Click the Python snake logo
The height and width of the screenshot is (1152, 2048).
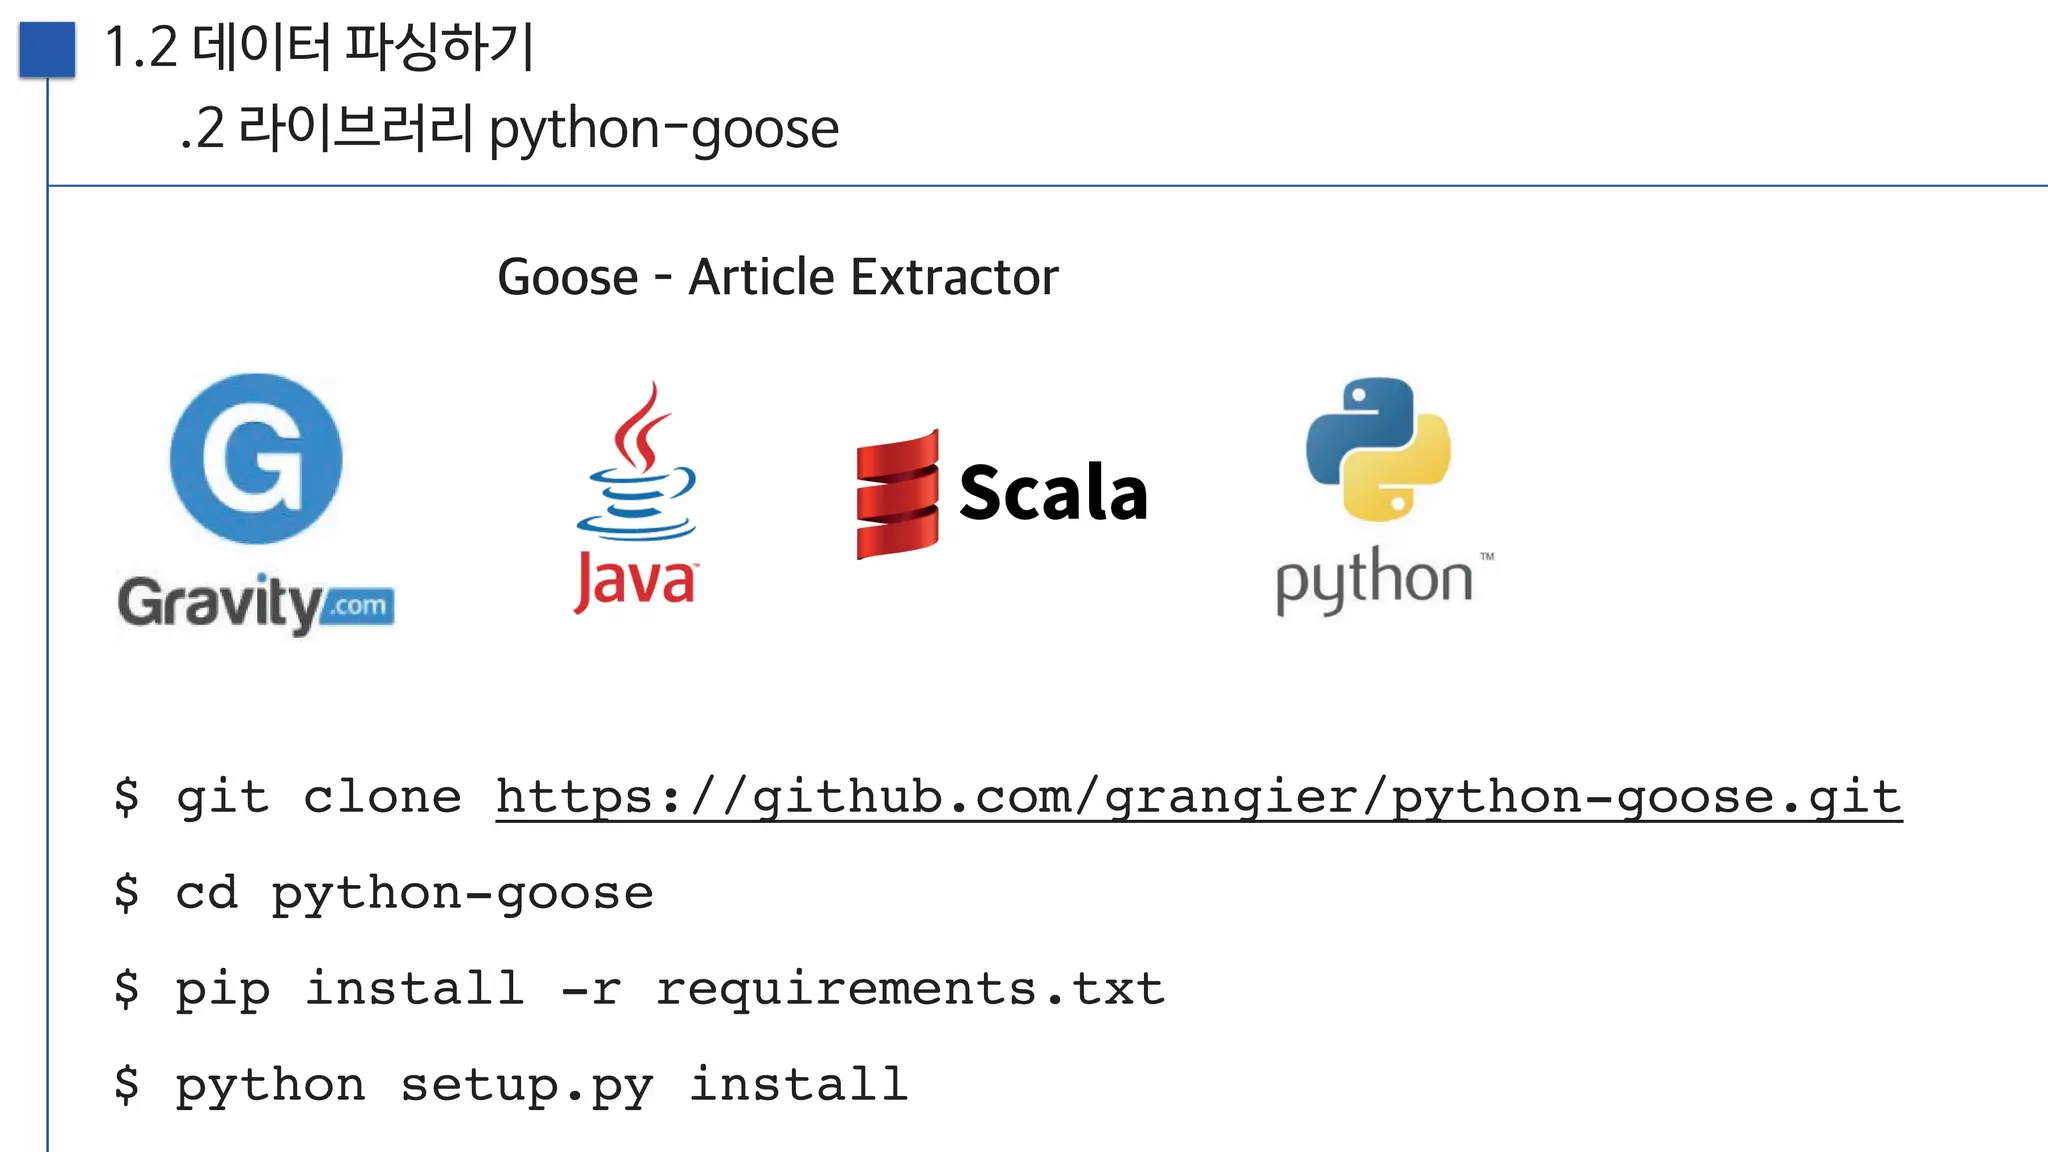1378,449
